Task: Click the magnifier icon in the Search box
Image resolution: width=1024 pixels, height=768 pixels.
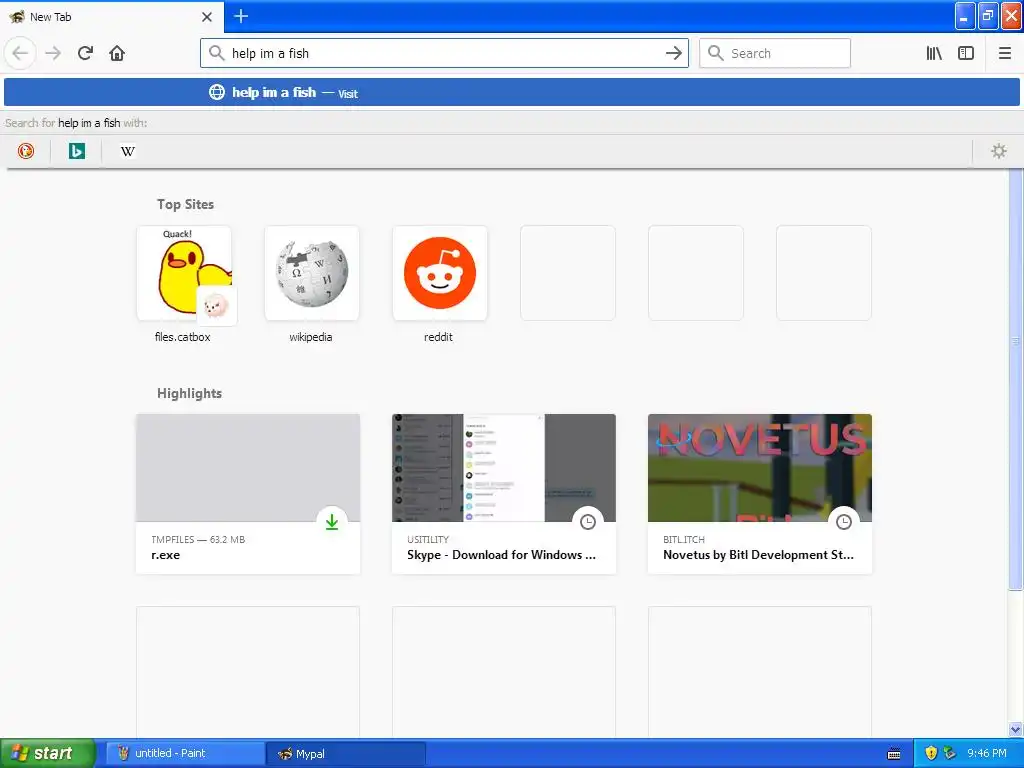Action: coord(716,53)
